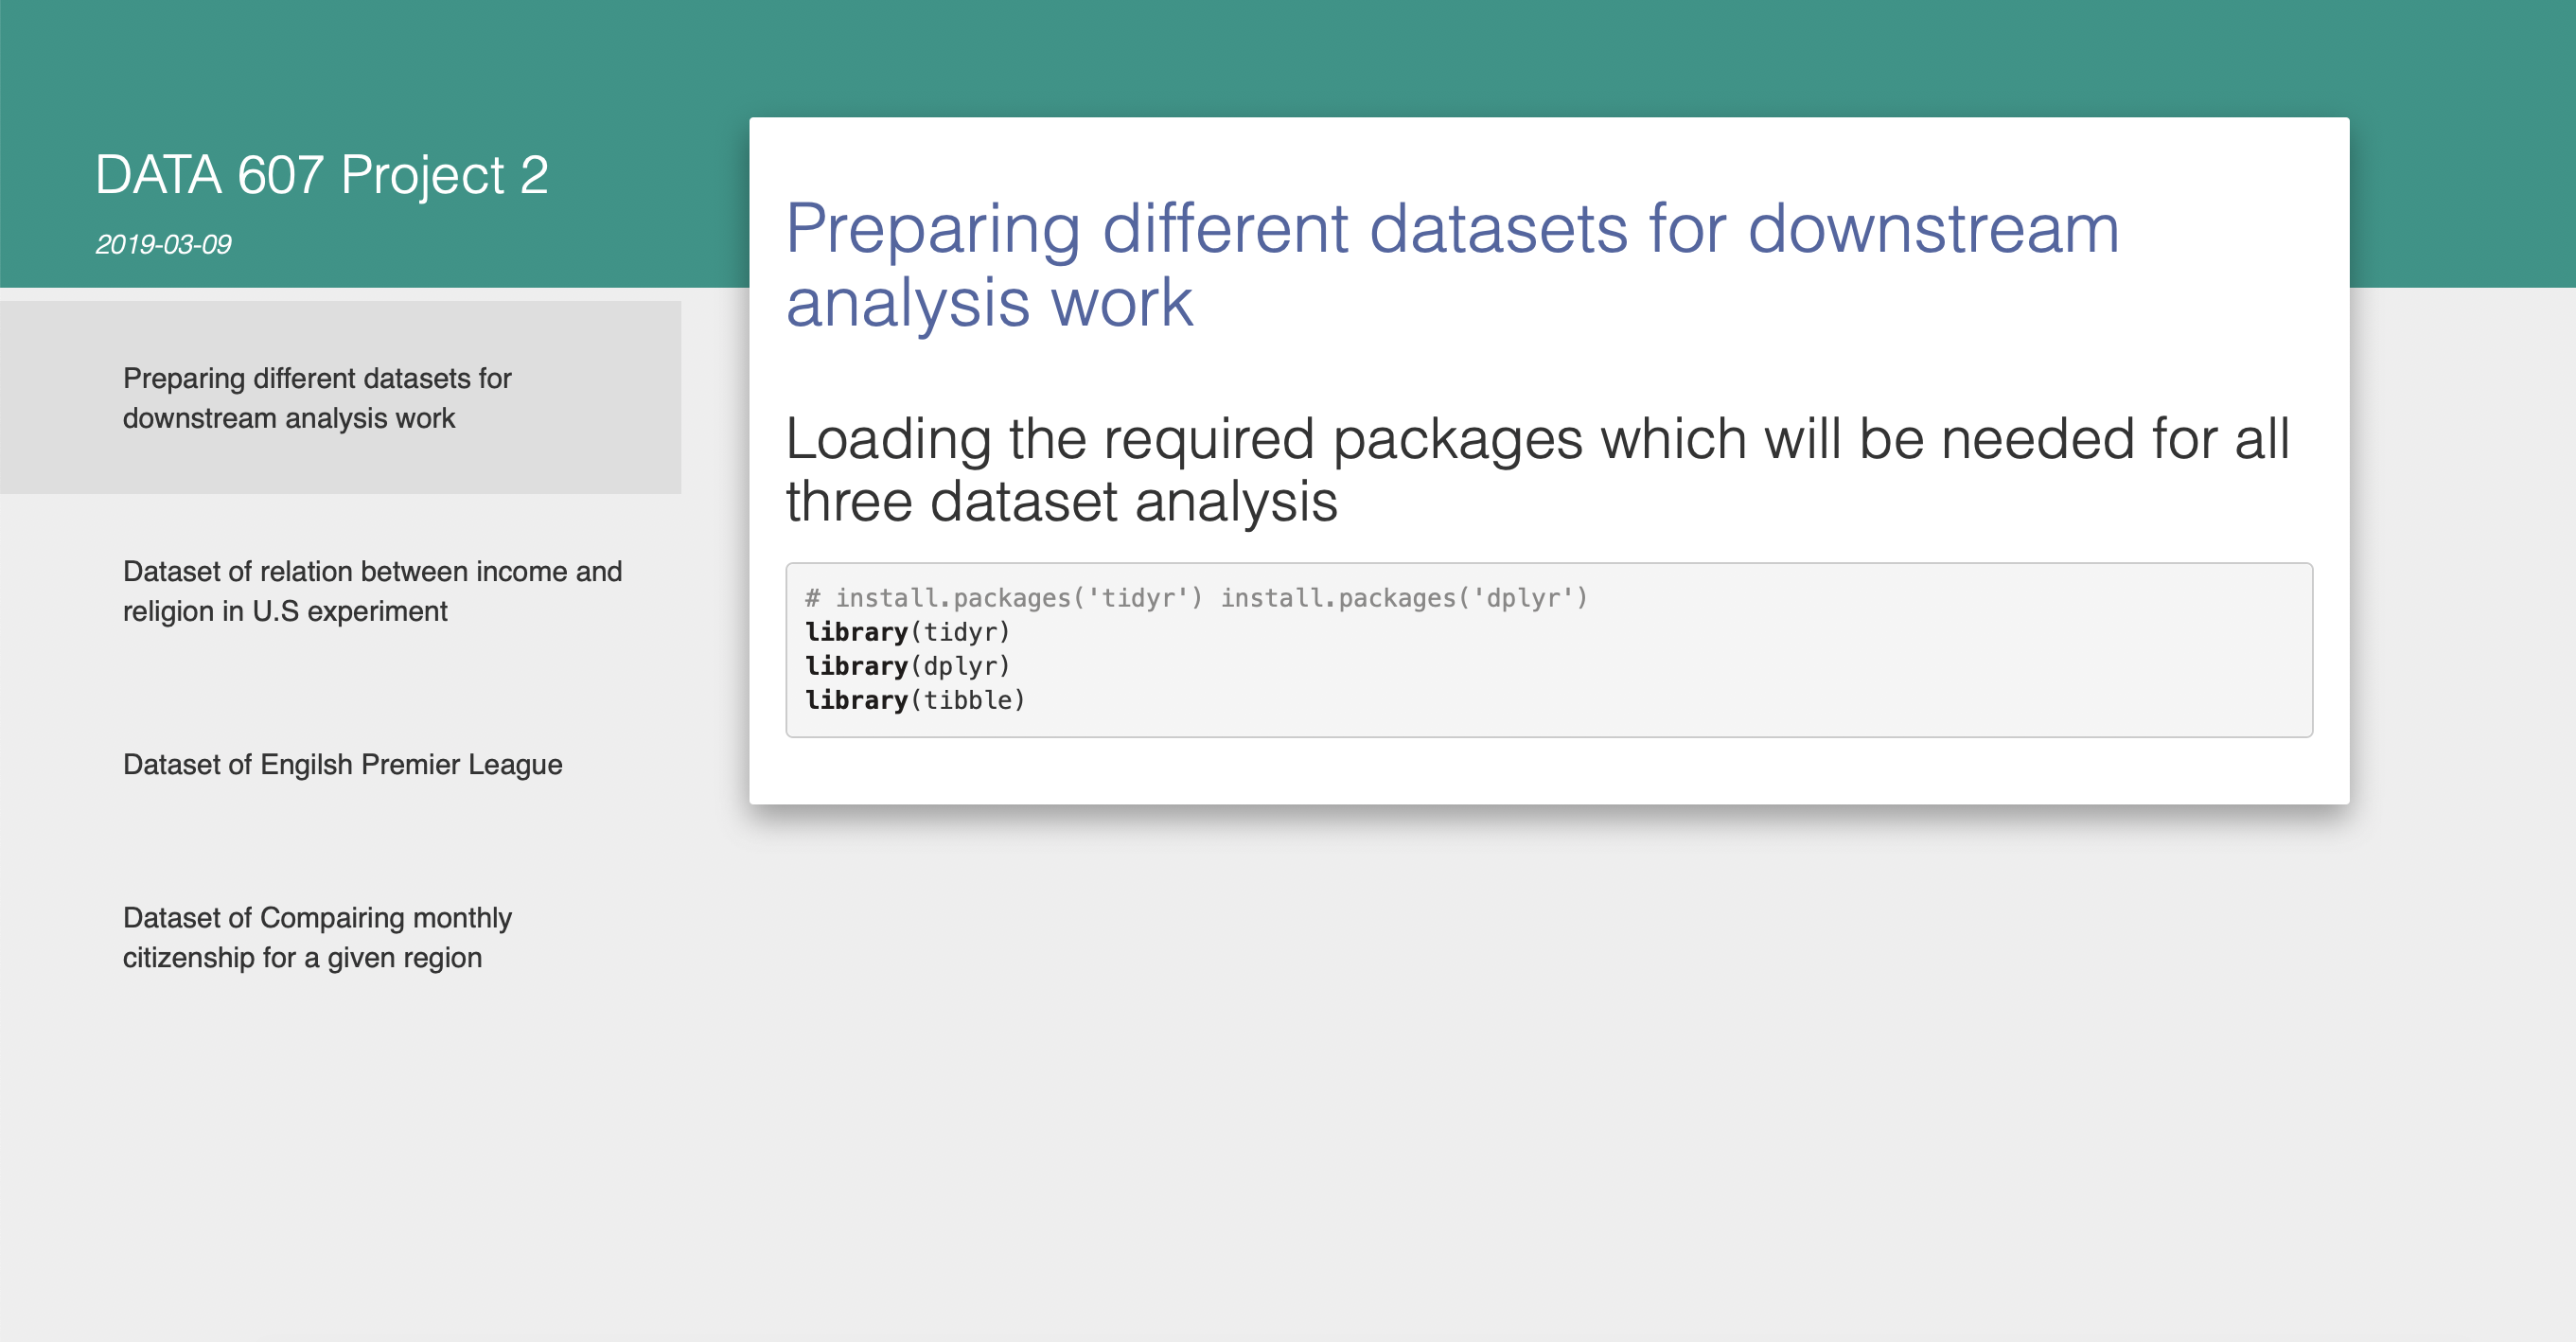2576x1342 pixels.
Task: Click the library(tibble) line of code
Action: pos(915,699)
